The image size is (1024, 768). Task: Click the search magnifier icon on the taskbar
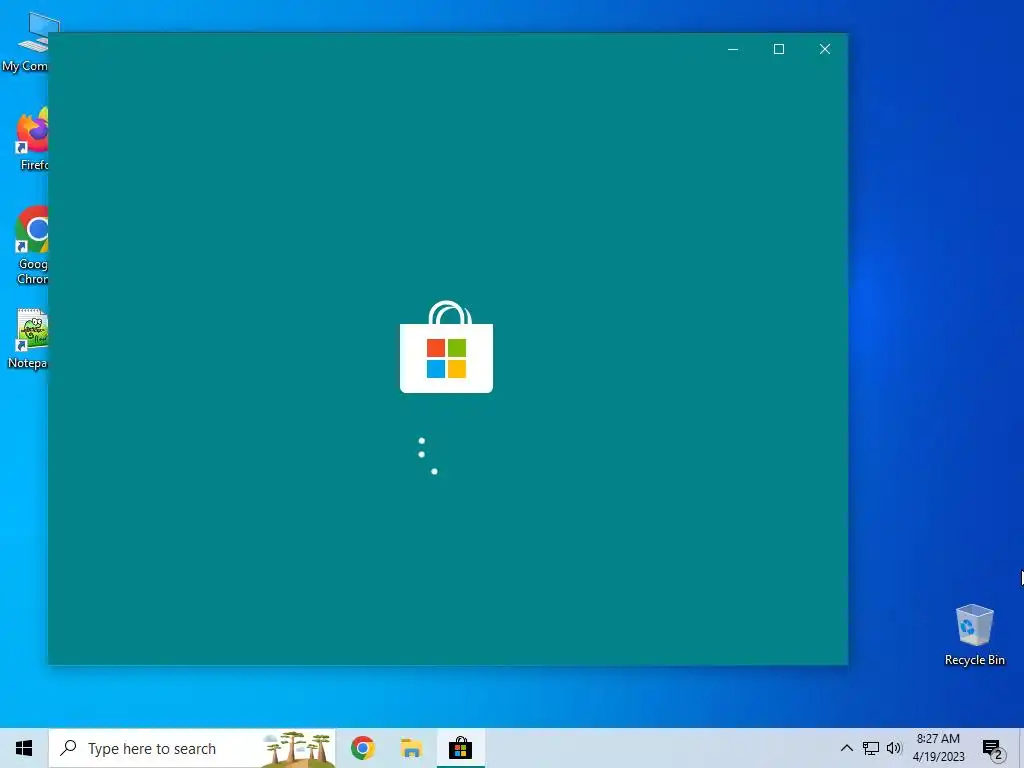coord(68,748)
